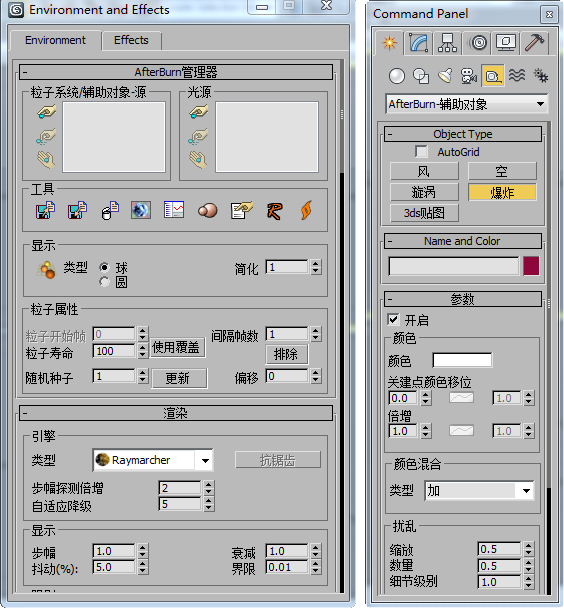
Task: Open the Create tab star icon
Action: pyautogui.click(x=390, y=43)
